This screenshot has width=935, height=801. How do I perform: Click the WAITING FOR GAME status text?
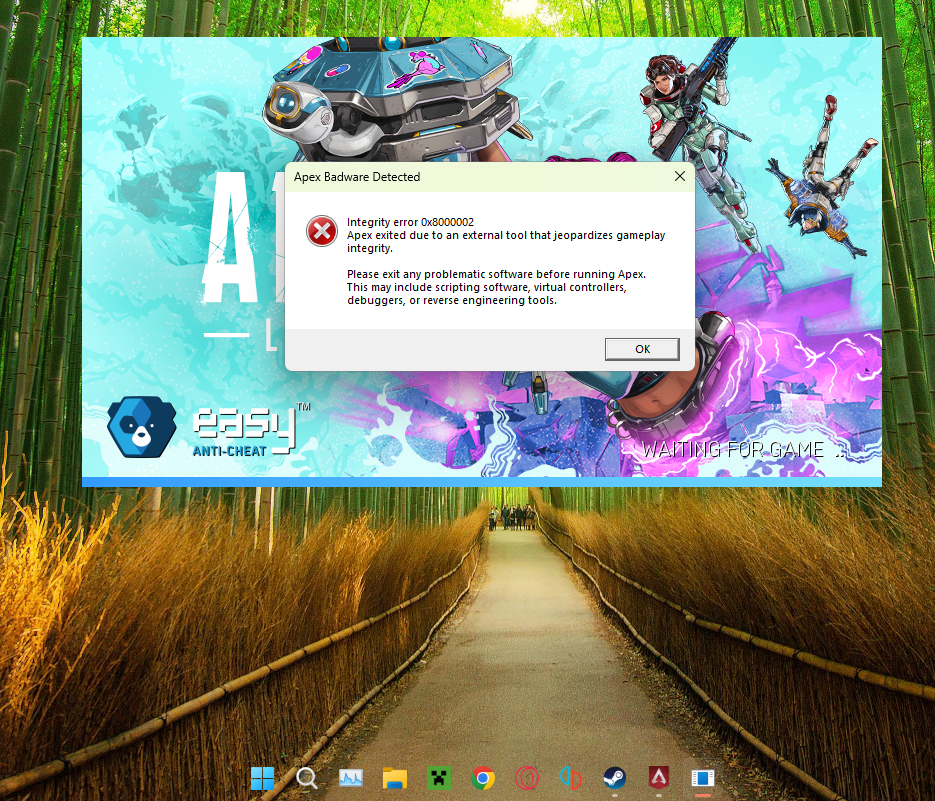click(x=732, y=450)
